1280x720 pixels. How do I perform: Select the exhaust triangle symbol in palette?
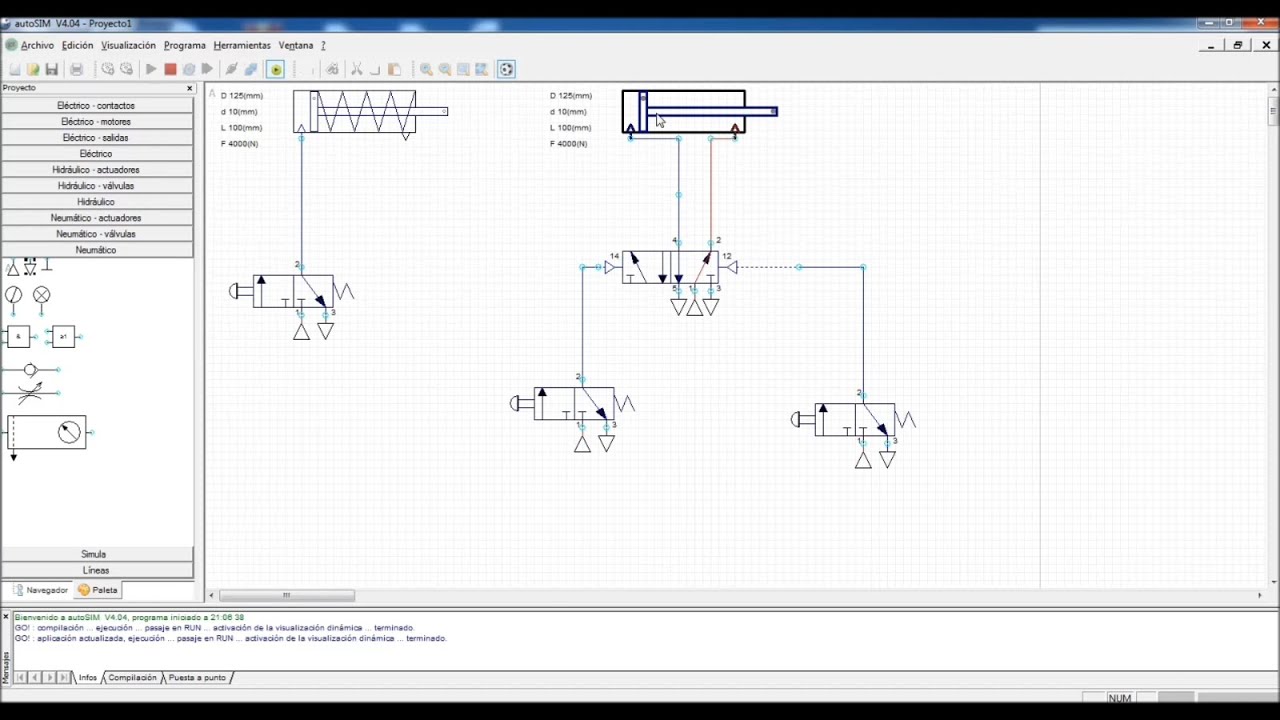coord(30,266)
